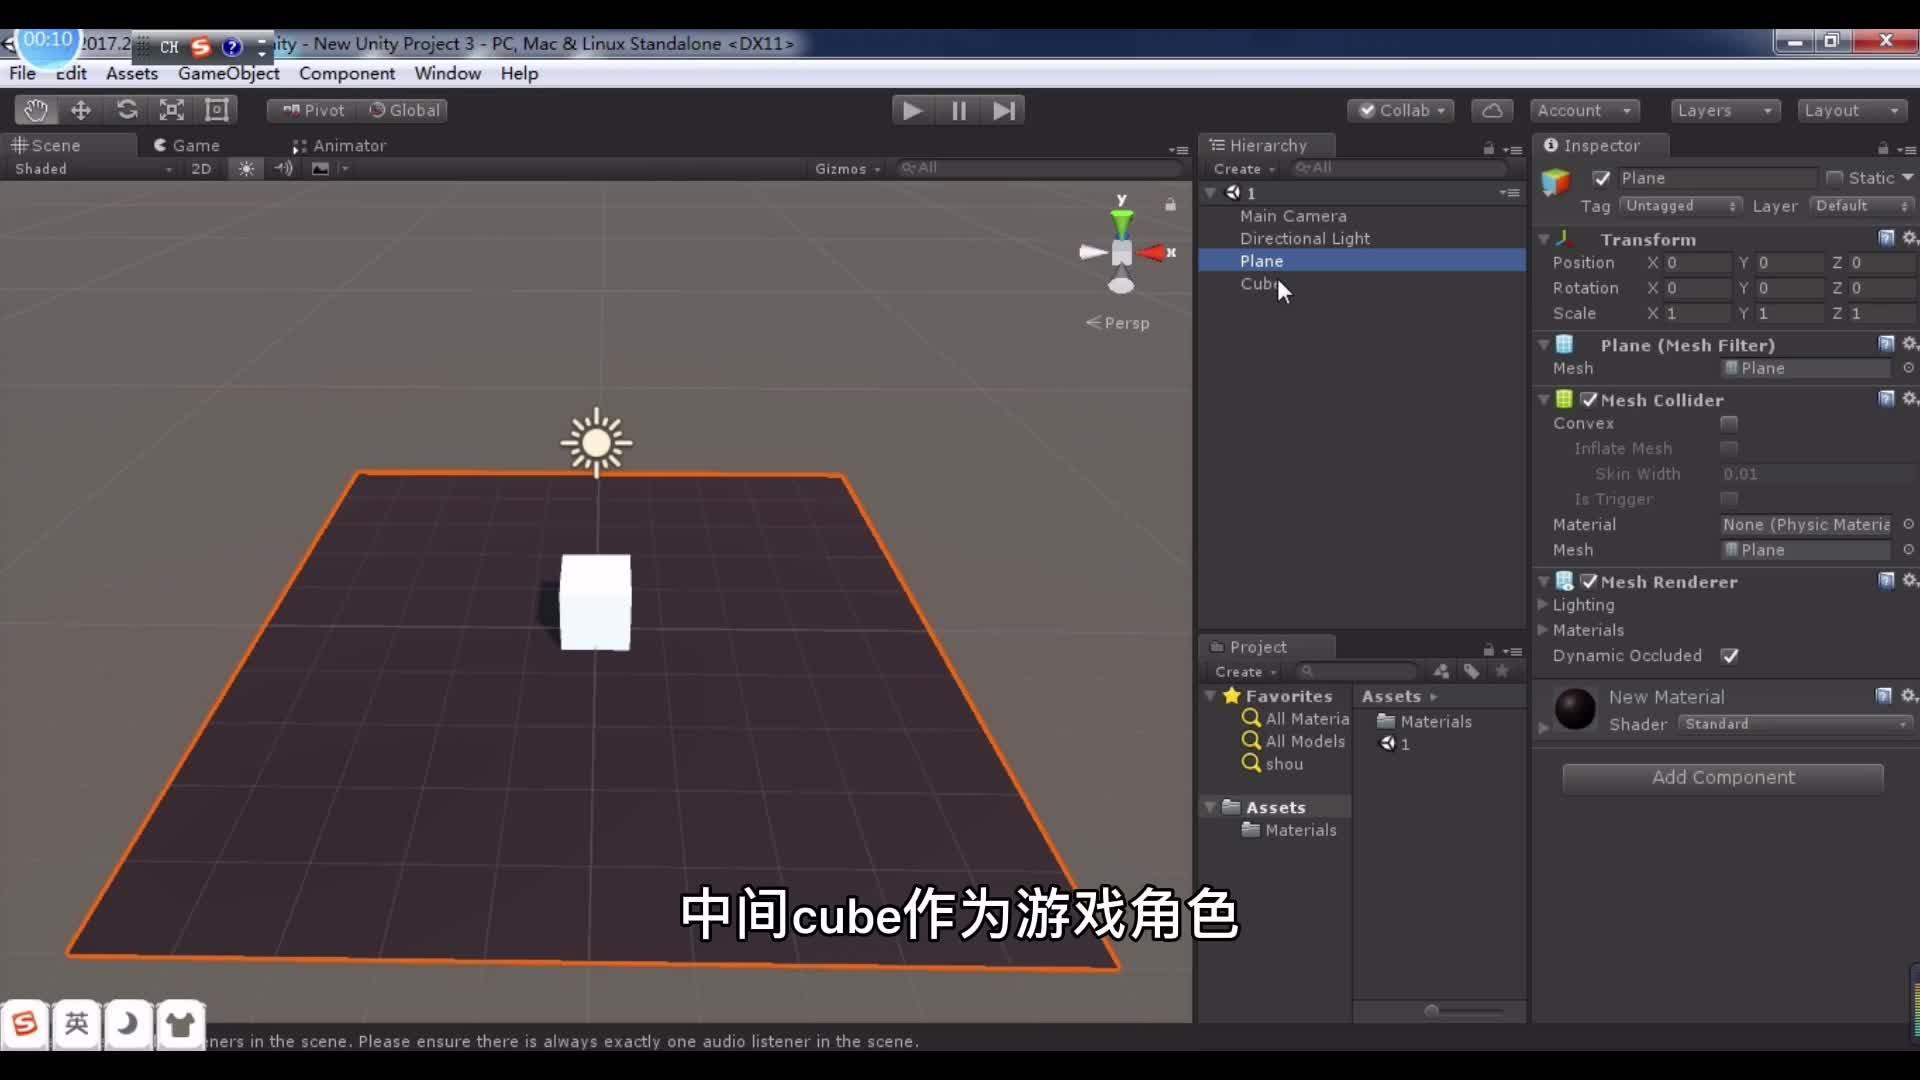
Task: Open Transform help book icon
Action: [x=1886, y=237]
